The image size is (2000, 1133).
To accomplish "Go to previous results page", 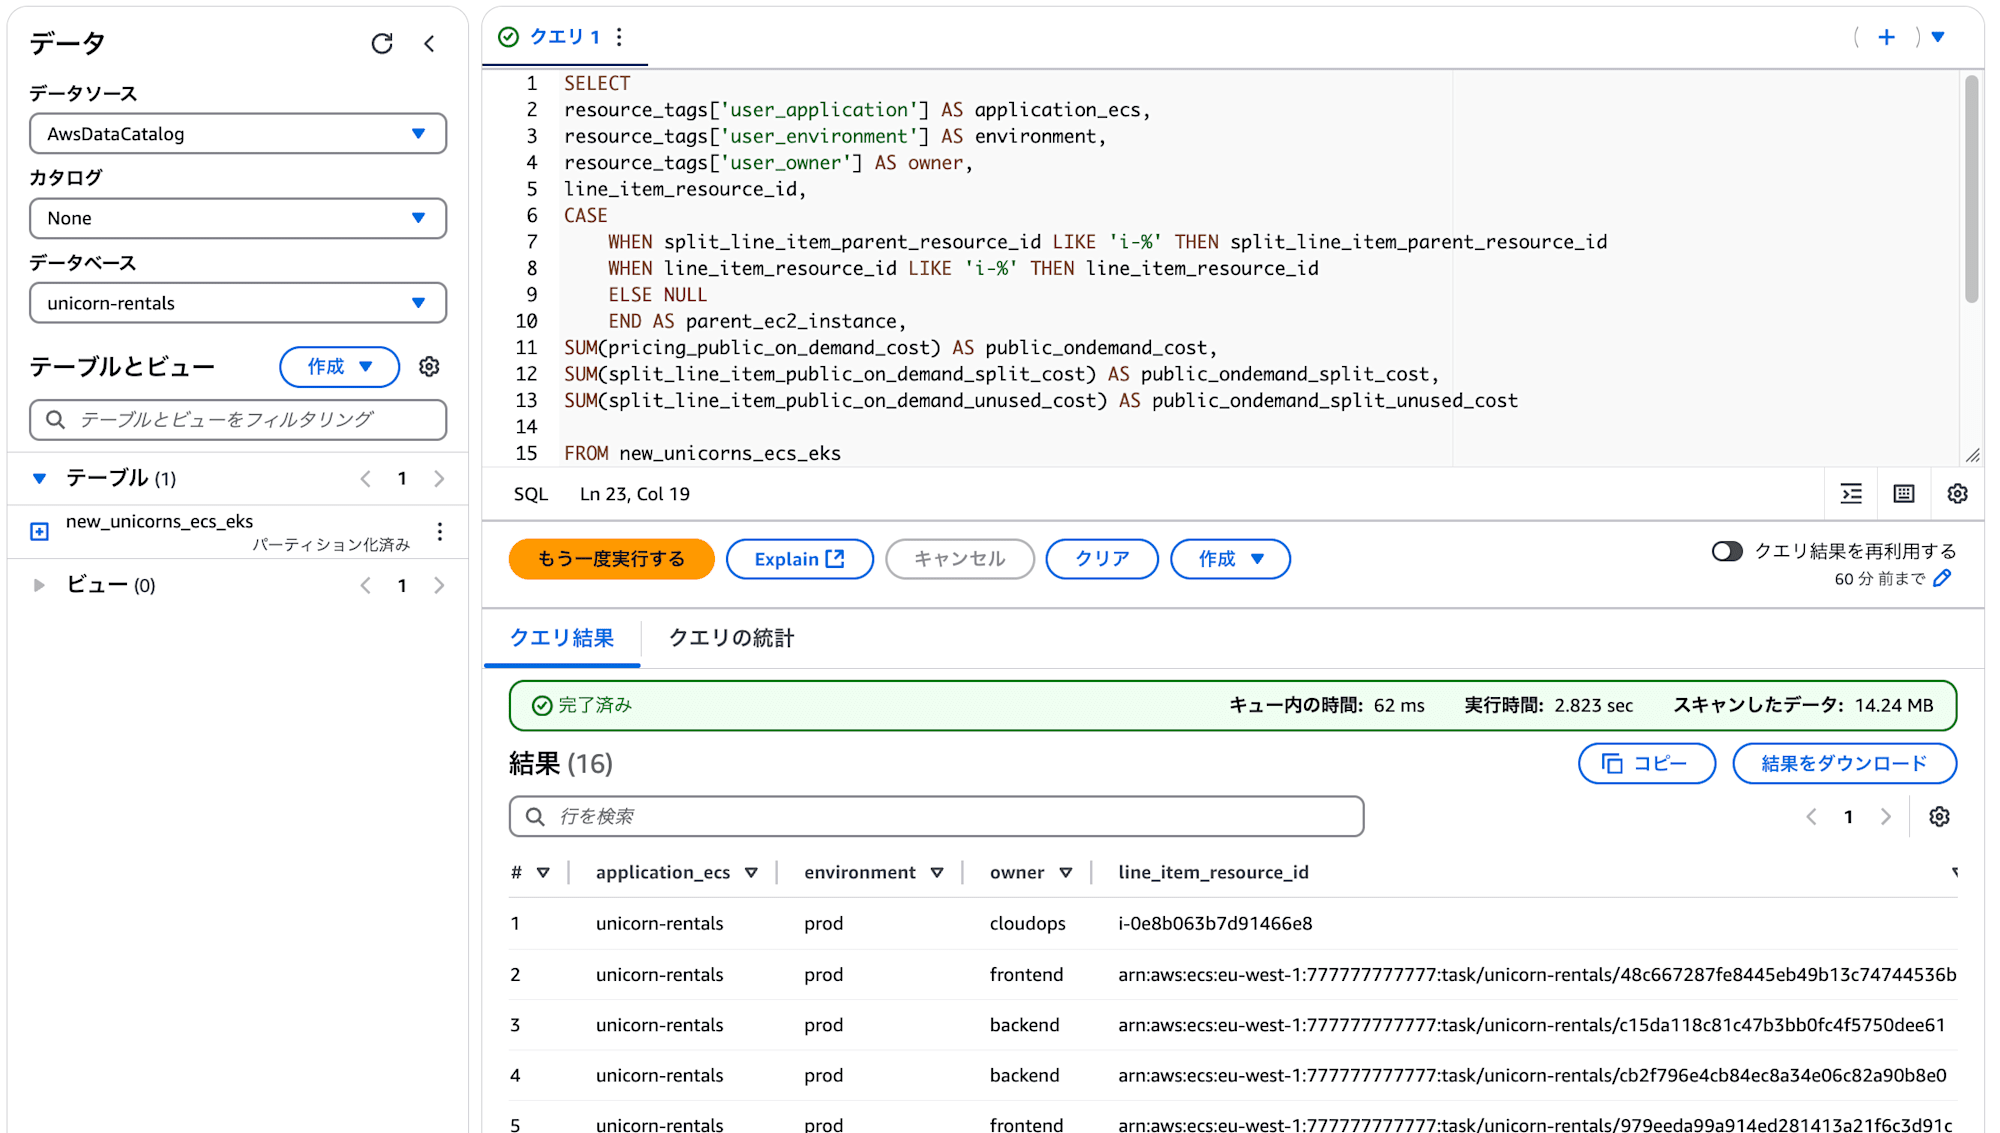I will 1811,817.
